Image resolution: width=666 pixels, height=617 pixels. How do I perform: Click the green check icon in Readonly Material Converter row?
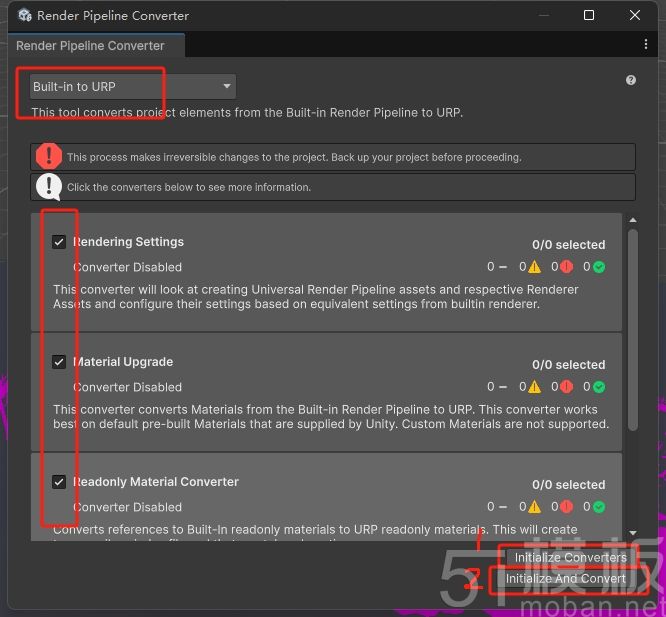pyautogui.click(x=599, y=507)
